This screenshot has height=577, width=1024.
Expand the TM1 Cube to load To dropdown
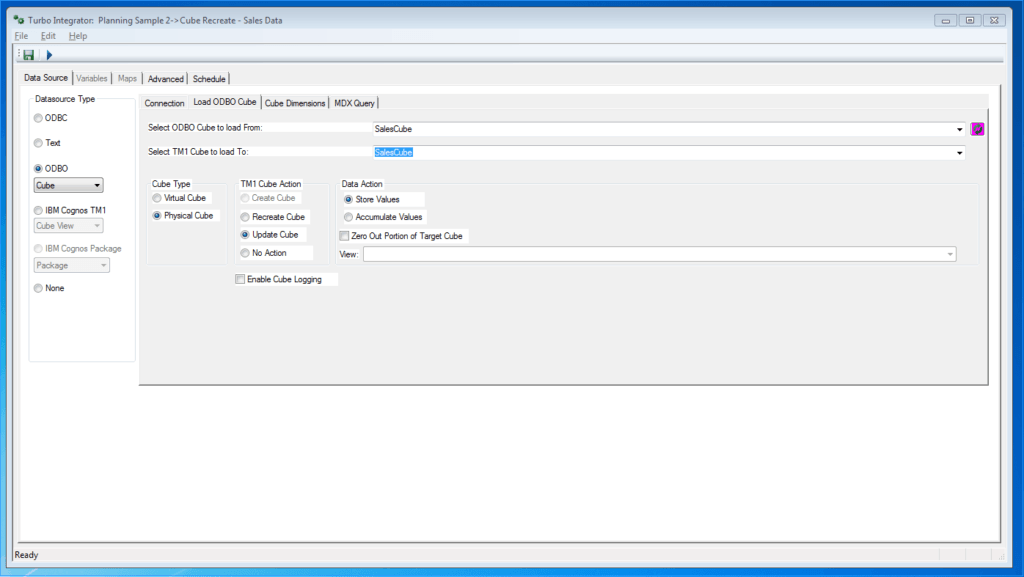(959, 152)
